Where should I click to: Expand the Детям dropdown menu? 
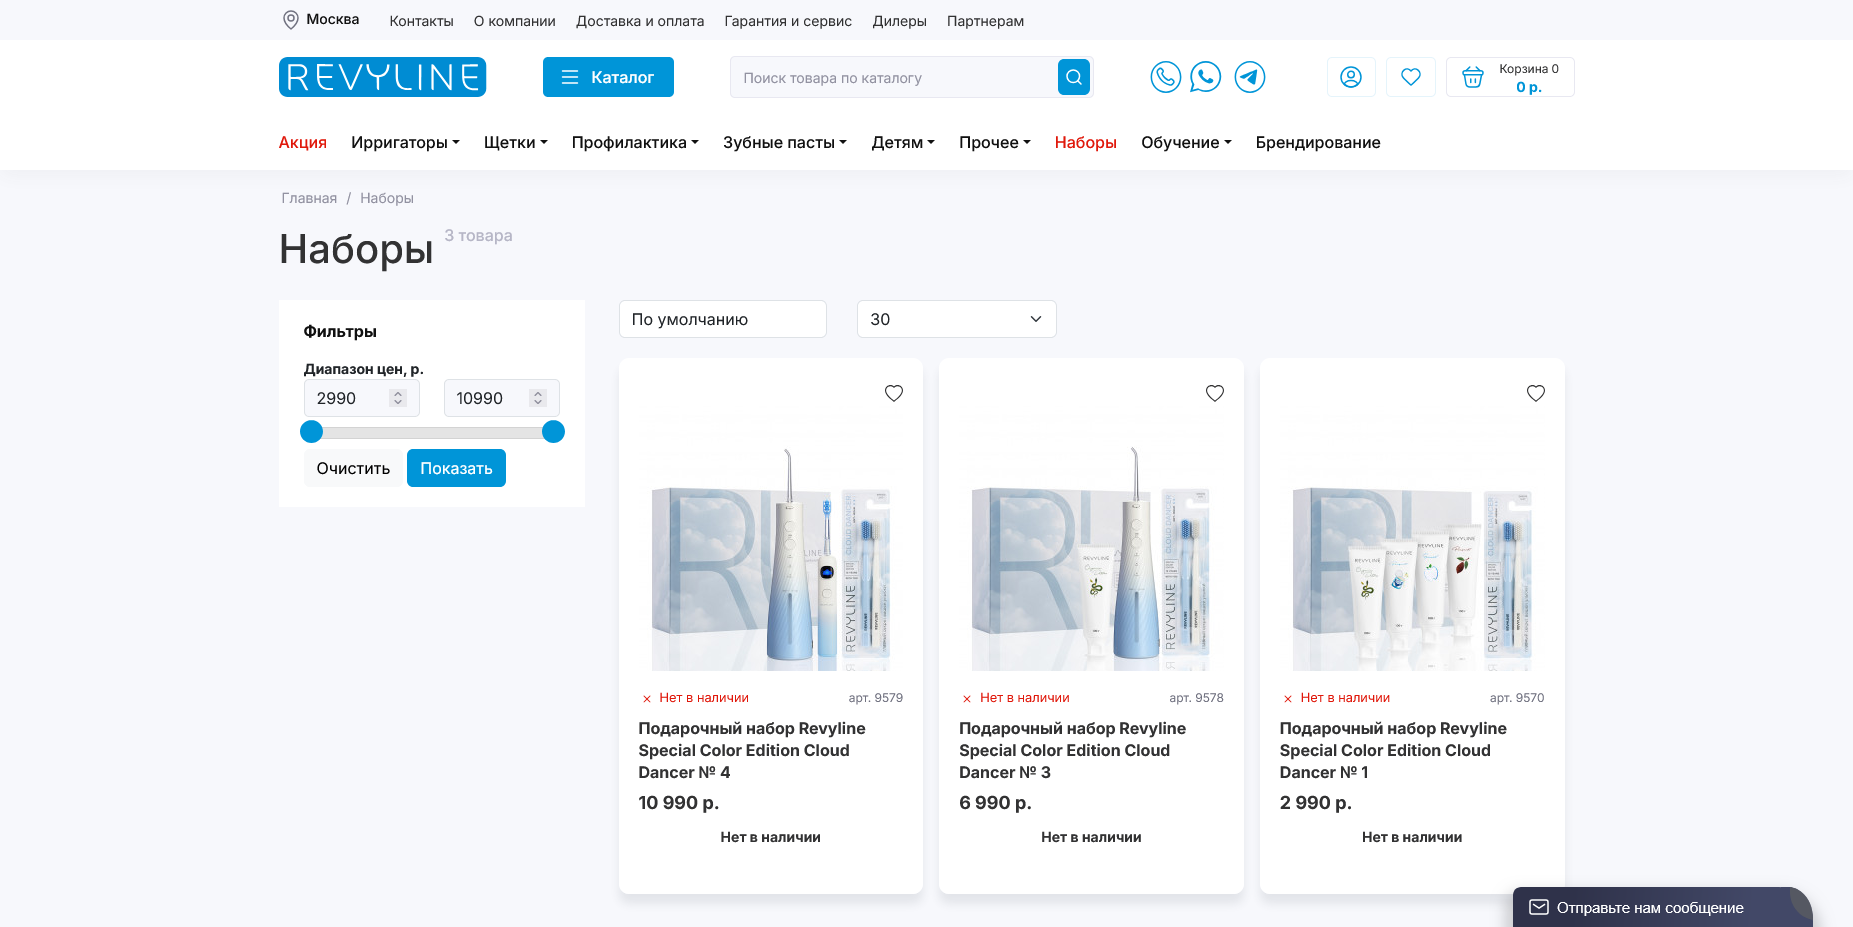903,142
